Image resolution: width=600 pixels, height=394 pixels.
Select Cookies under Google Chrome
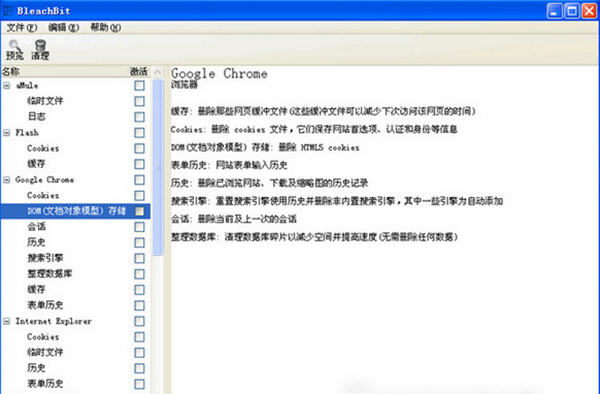tap(43, 195)
